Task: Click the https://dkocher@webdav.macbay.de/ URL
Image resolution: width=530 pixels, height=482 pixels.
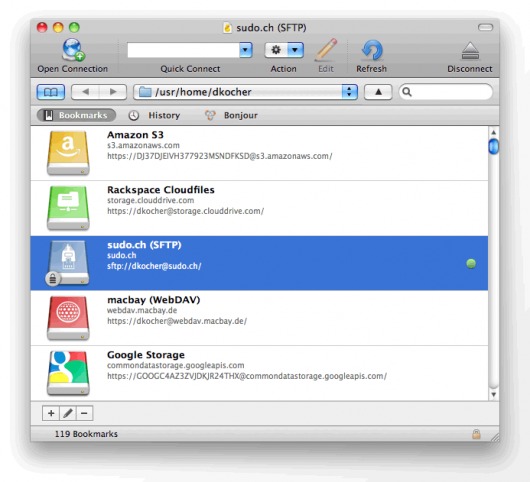Action: [x=177, y=321]
